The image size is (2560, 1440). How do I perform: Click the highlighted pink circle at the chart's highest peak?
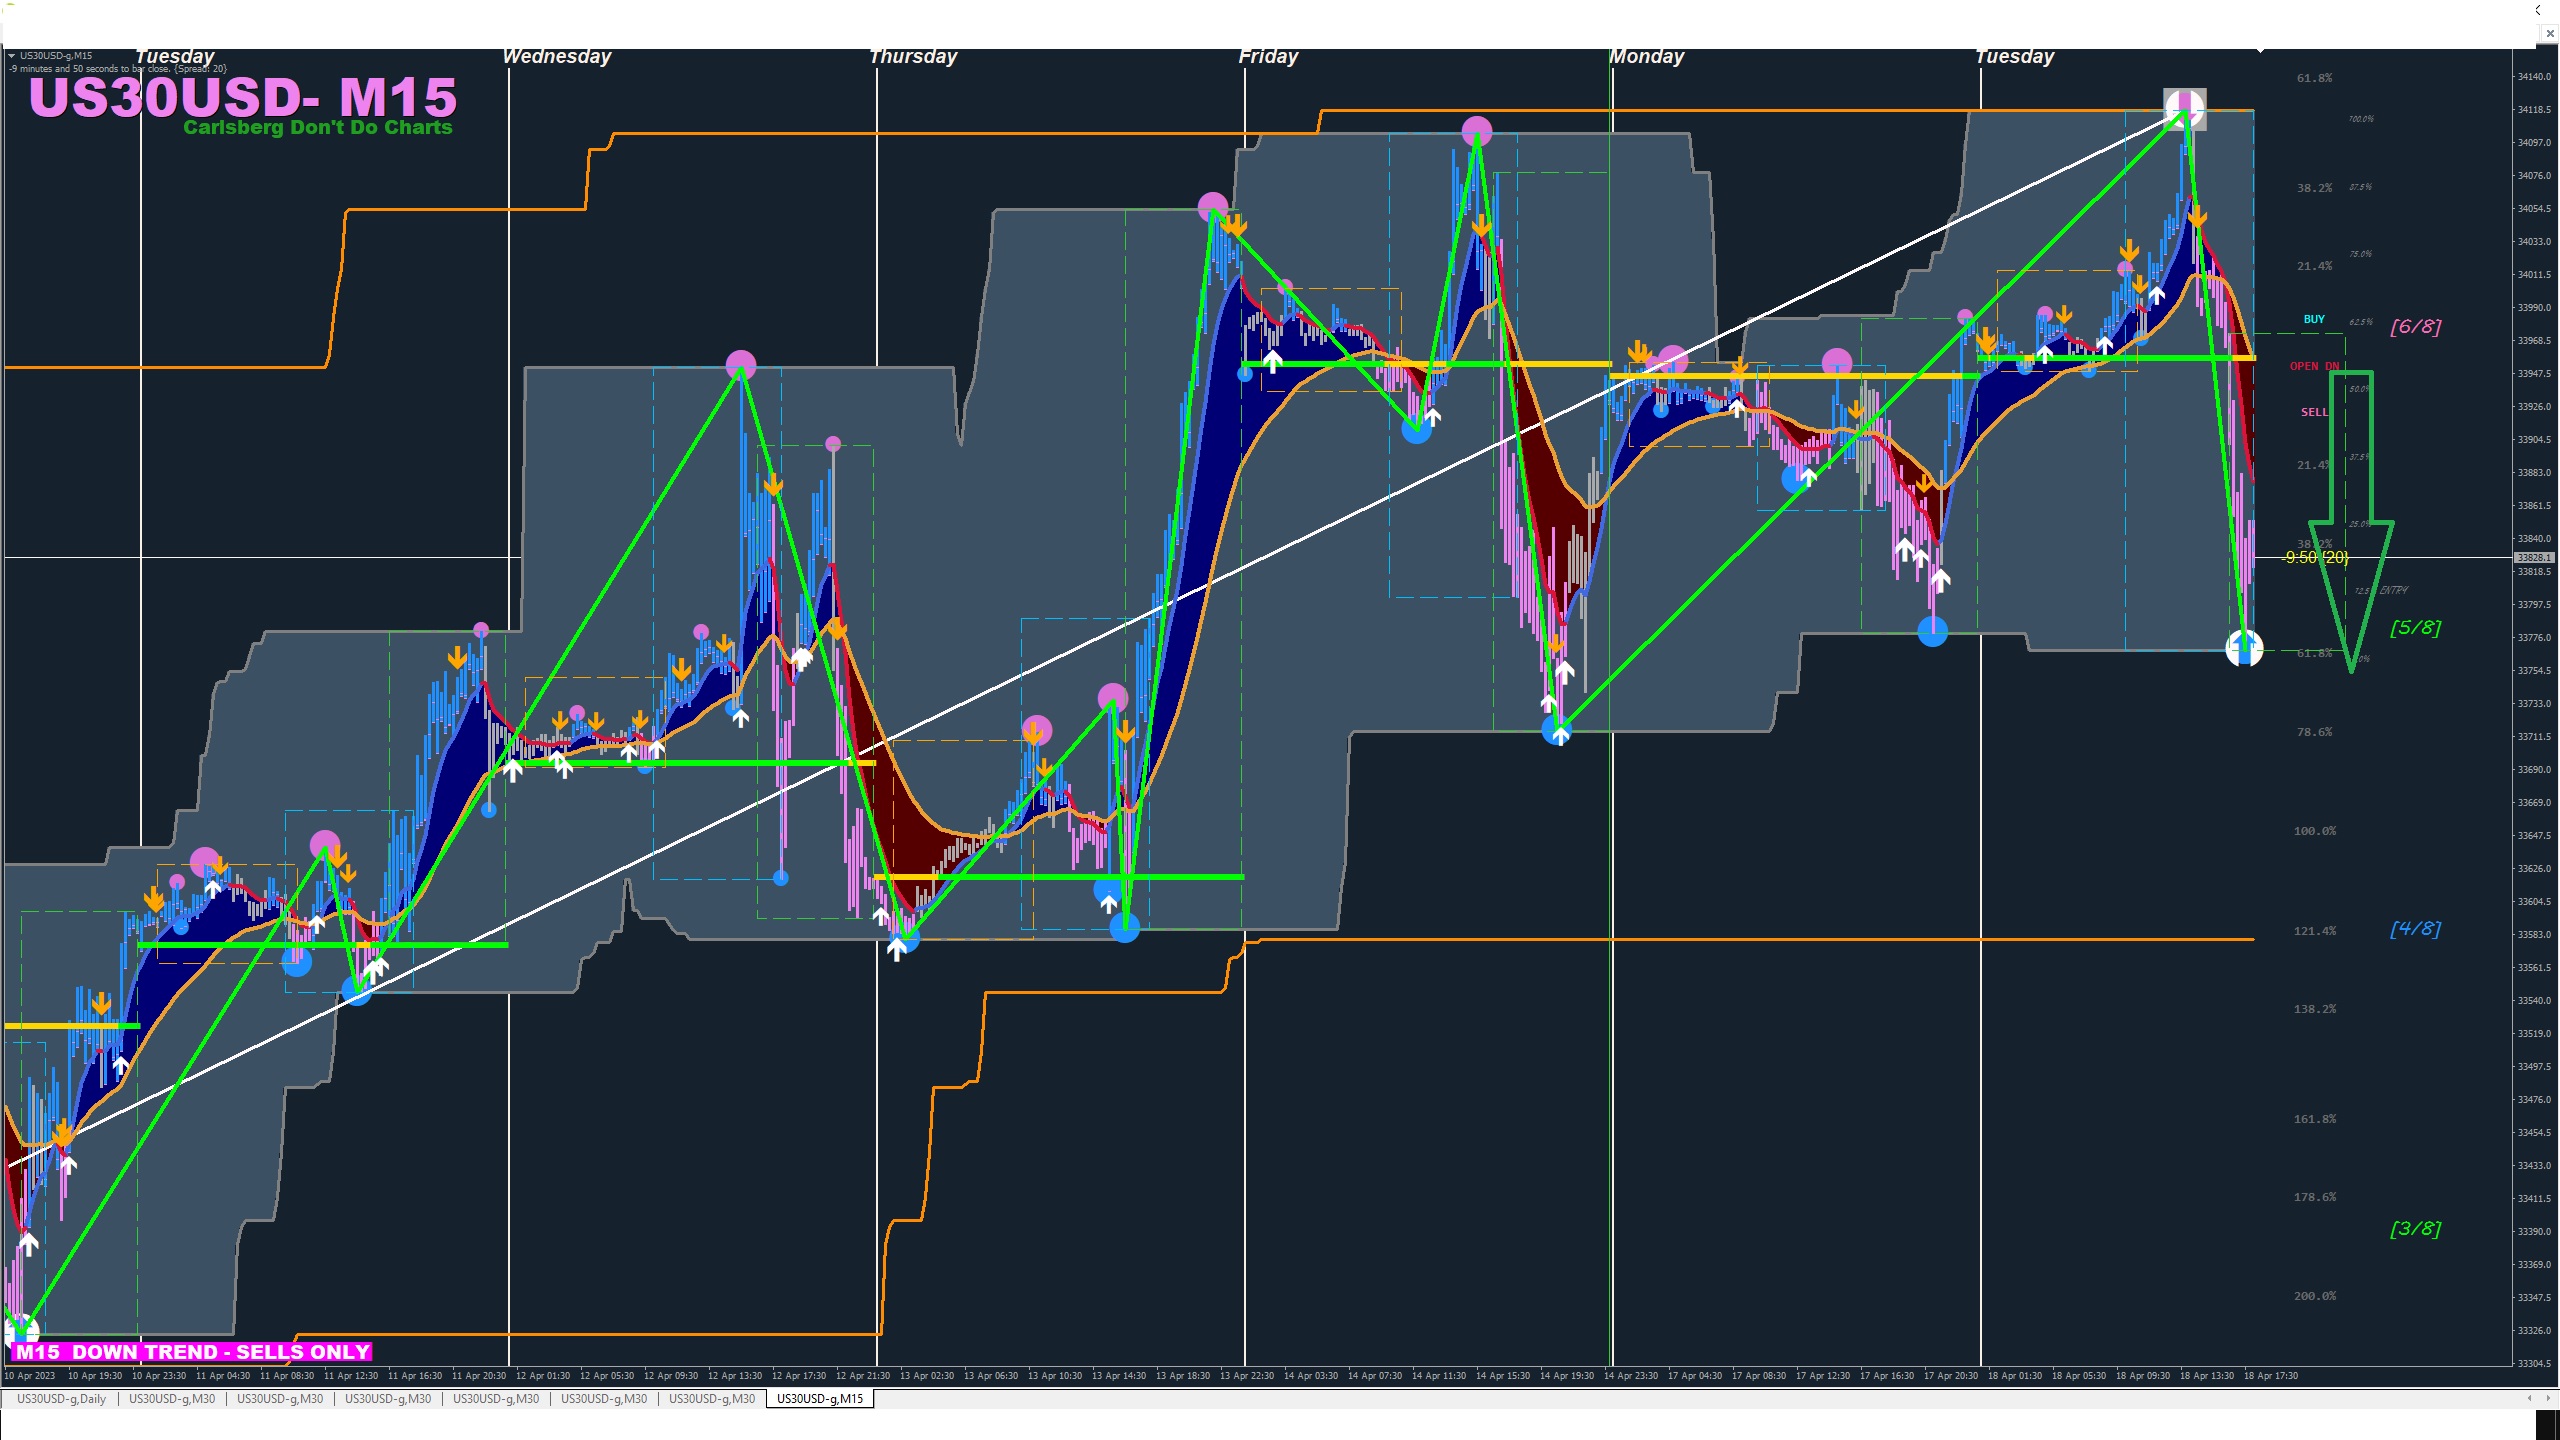click(2184, 108)
